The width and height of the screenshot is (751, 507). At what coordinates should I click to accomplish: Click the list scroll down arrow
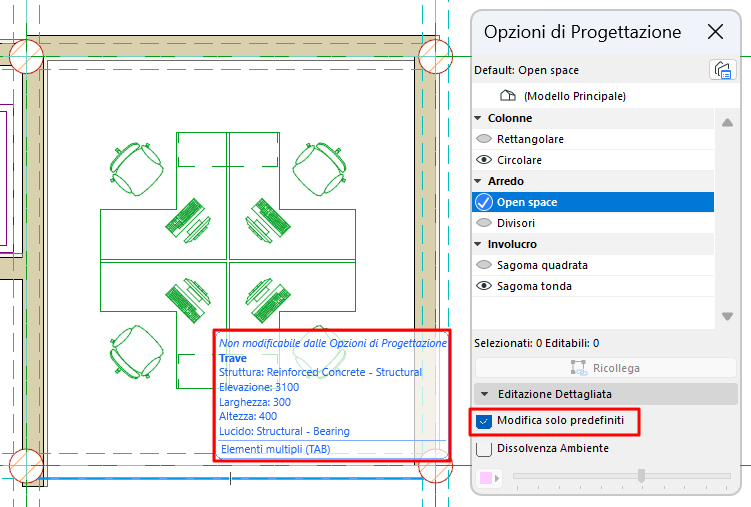pos(728,316)
